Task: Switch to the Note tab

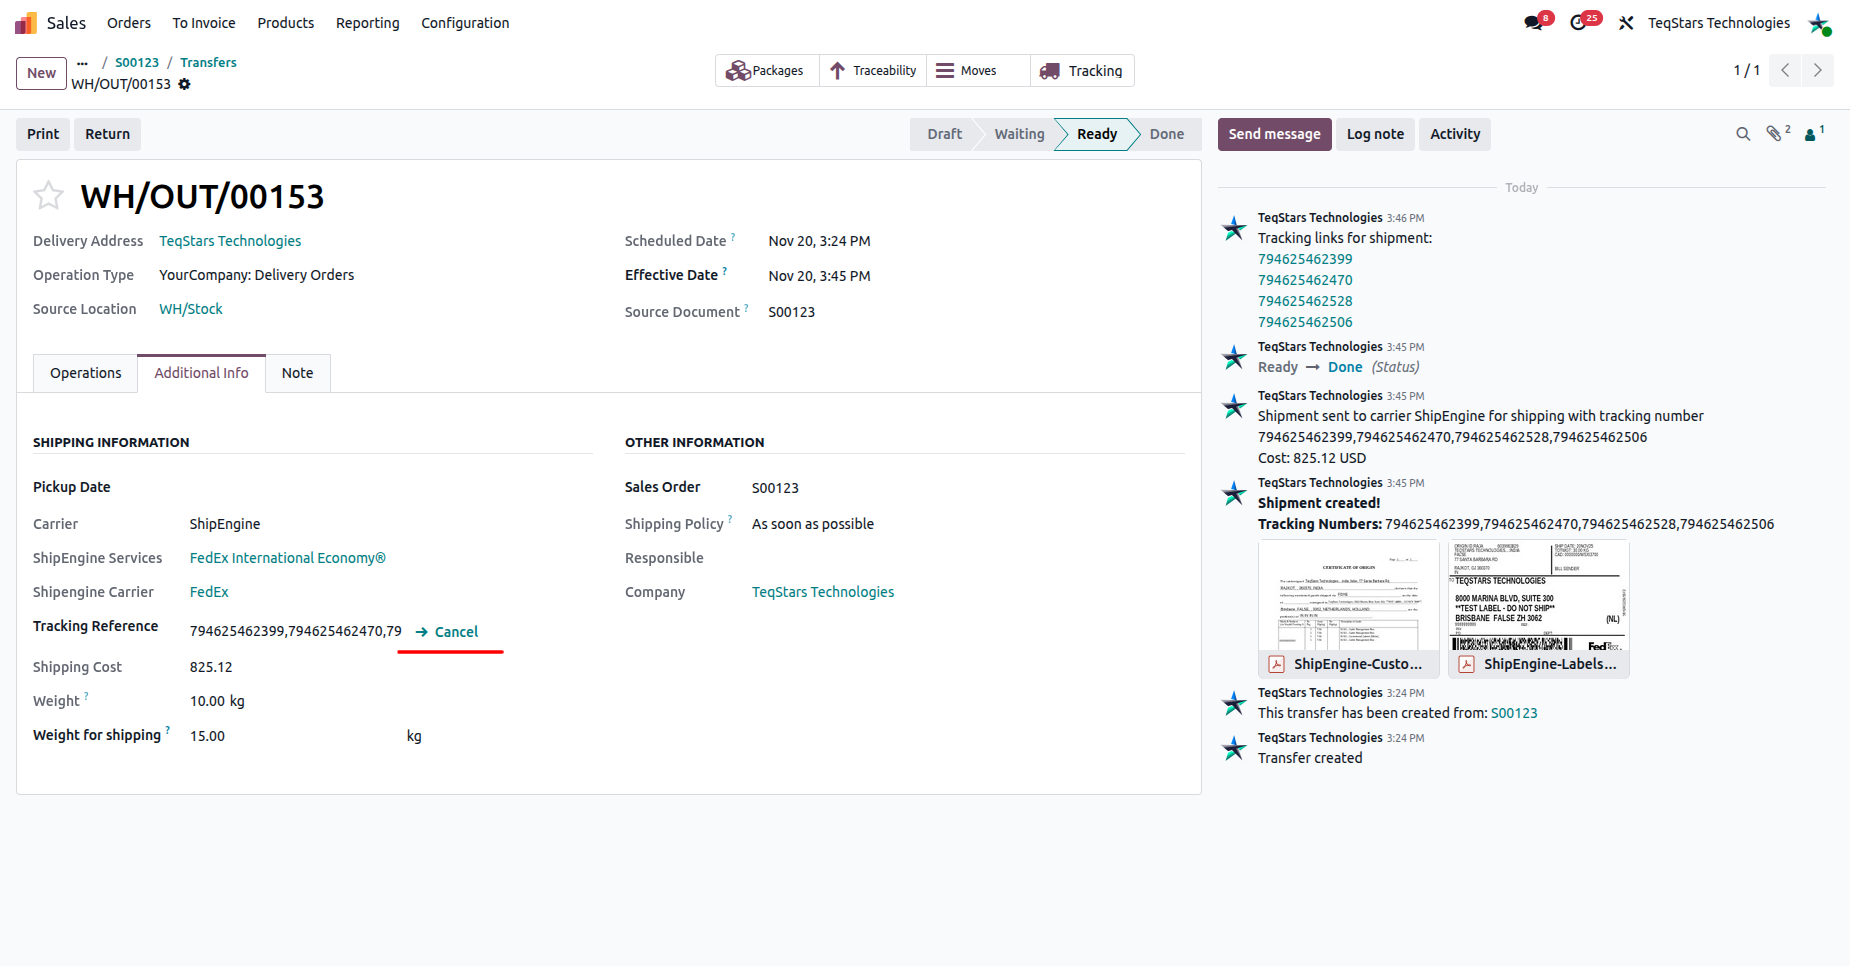Action: [297, 373]
